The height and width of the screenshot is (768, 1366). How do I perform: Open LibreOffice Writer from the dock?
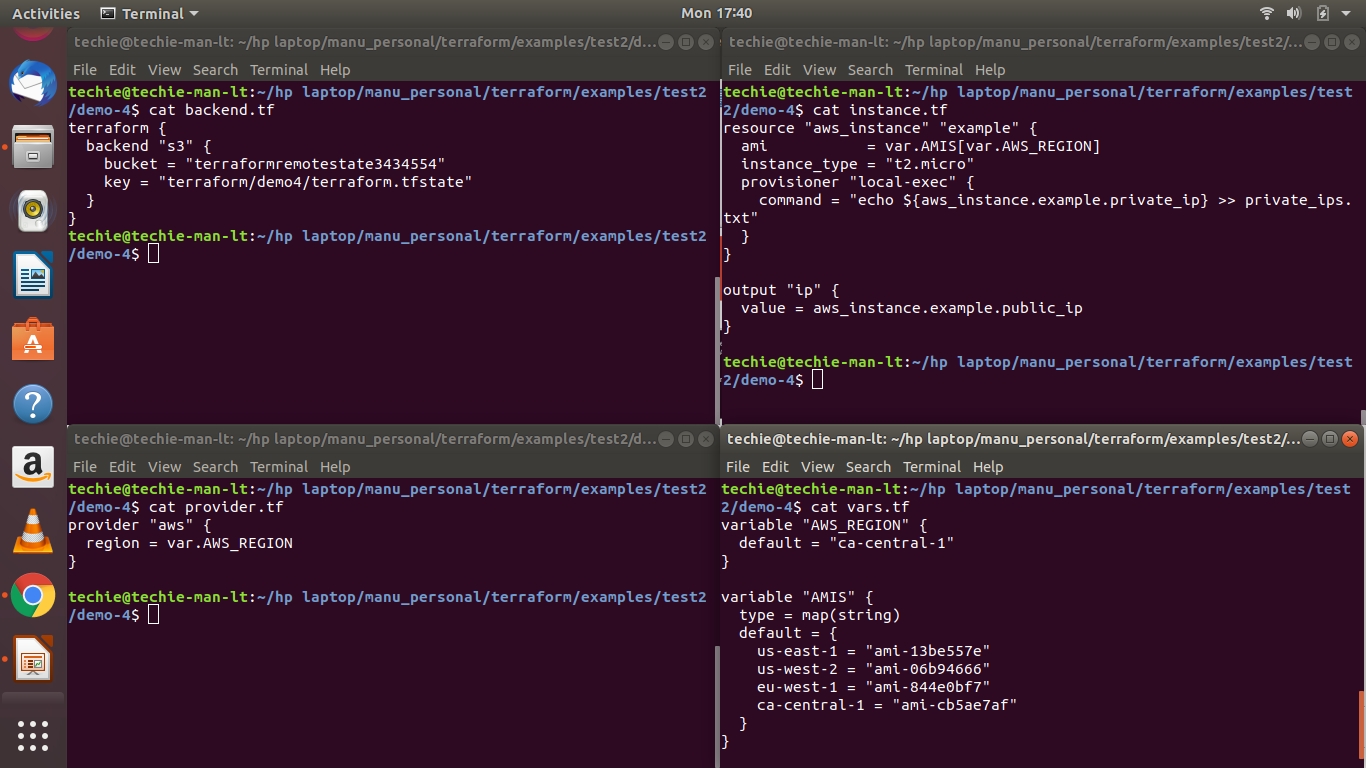33,275
